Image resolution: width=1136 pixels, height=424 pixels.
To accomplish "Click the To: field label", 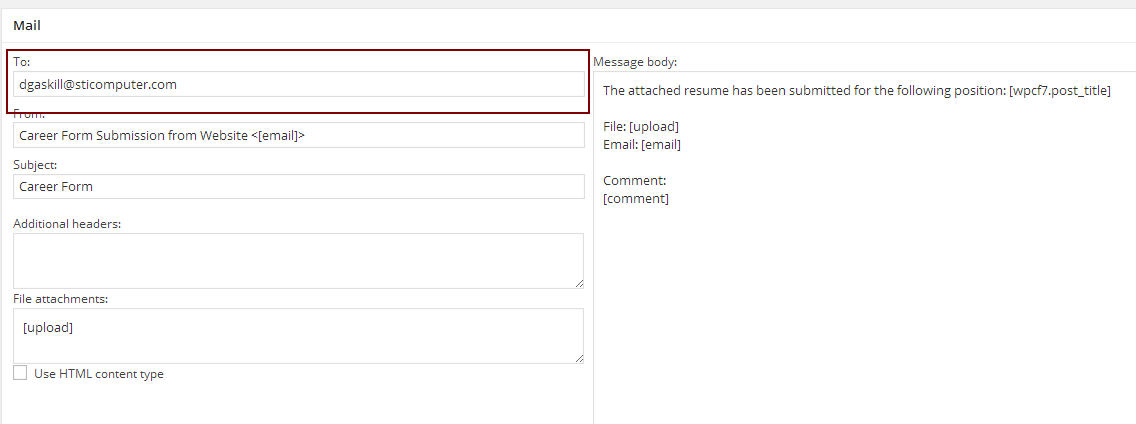I will click(x=22, y=62).
